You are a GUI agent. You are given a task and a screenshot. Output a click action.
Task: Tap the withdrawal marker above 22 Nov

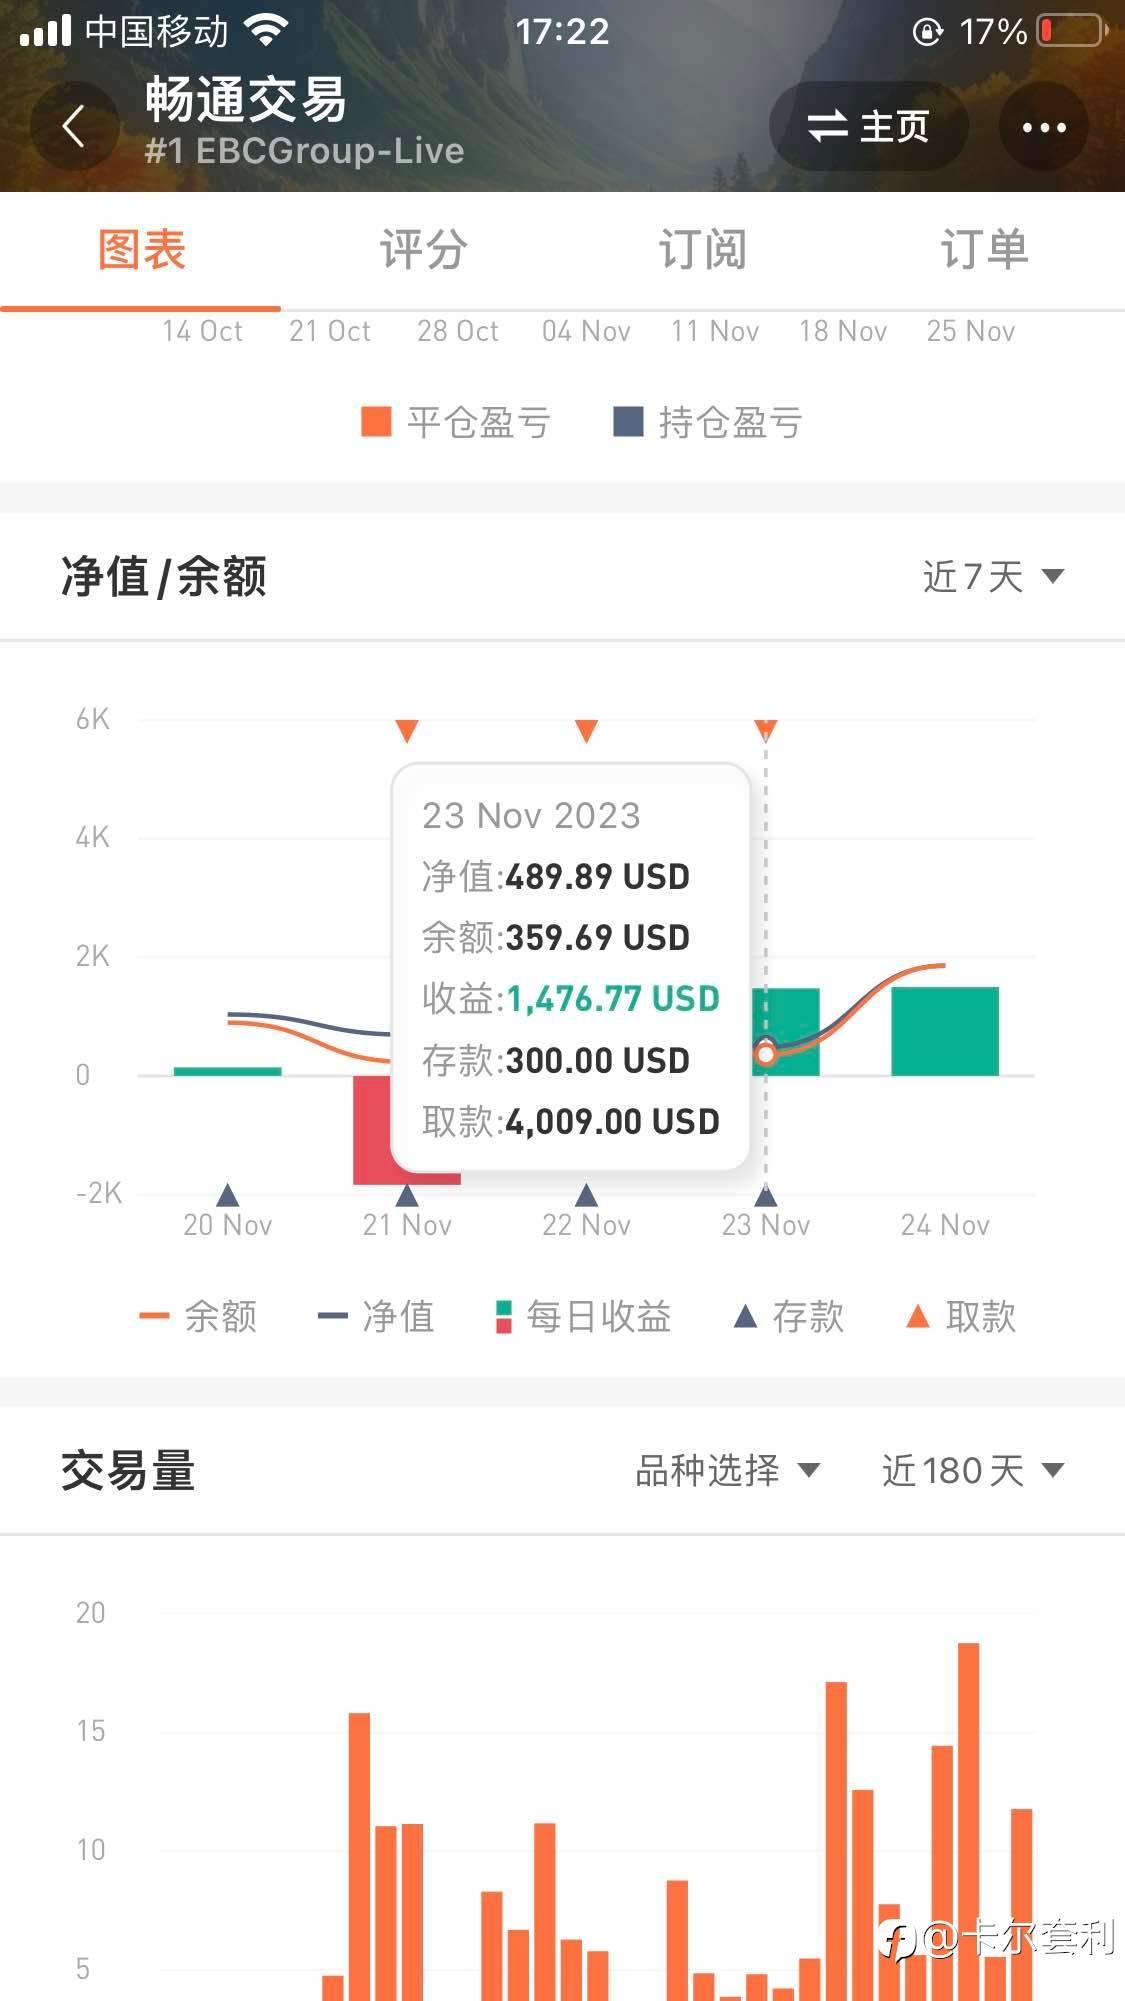pyautogui.click(x=586, y=731)
